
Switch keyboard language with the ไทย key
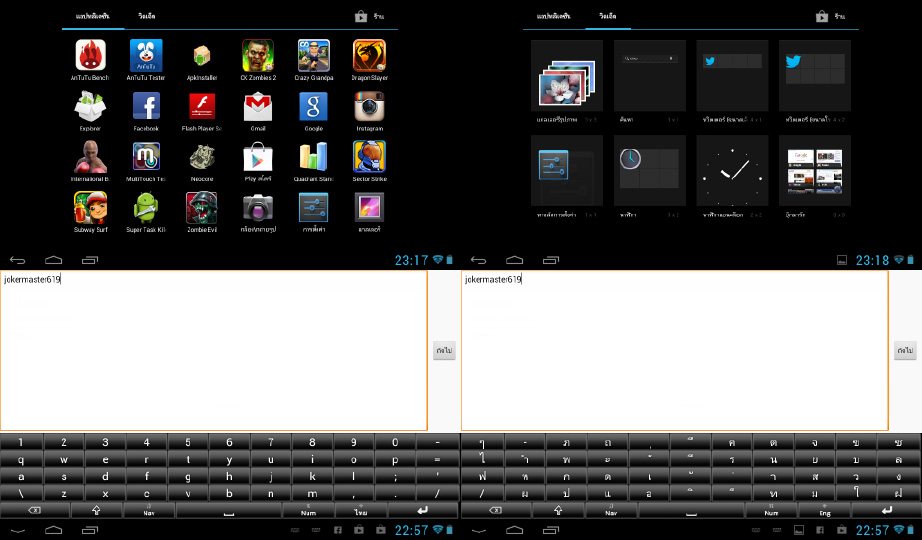[361, 510]
